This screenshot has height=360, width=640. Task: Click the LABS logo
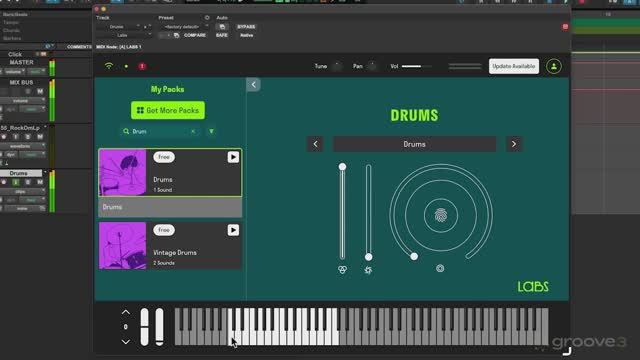[x=533, y=287]
